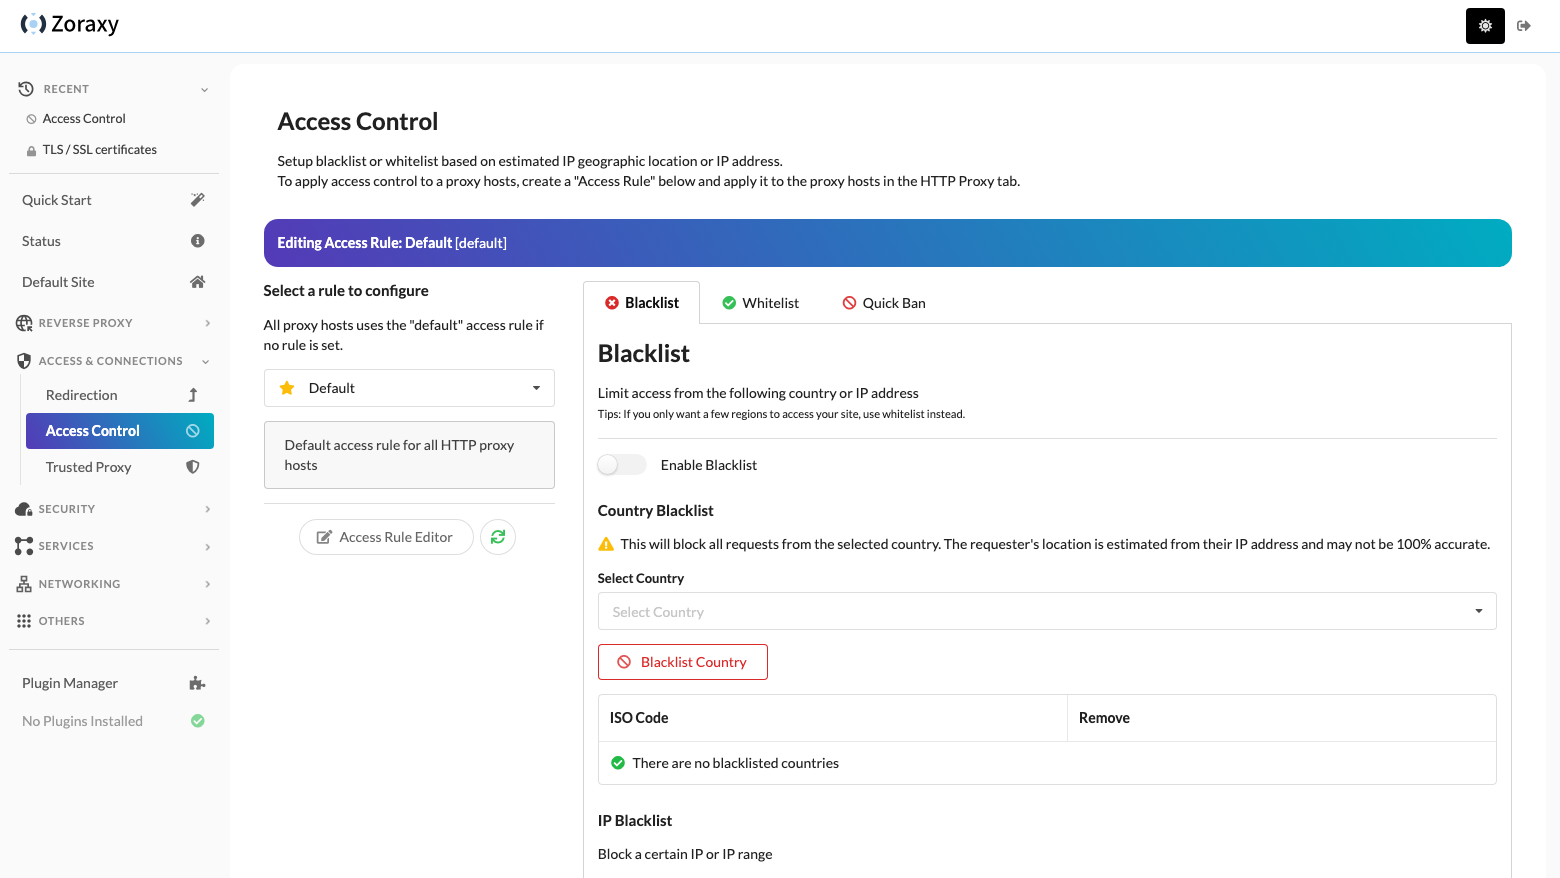
Task: Switch to the Whitelist tab
Action: [761, 303]
